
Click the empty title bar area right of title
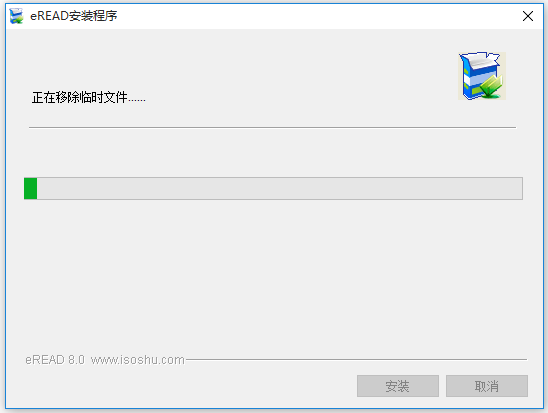coord(315,16)
